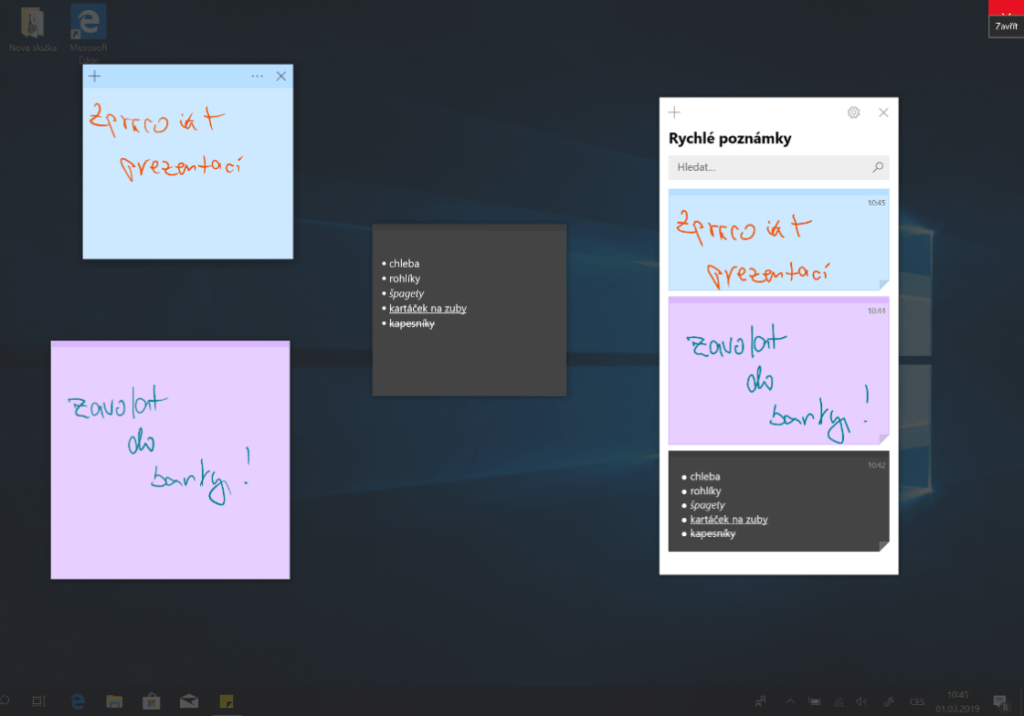1024x716 pixels.
Task: Open Task View on the taskbar
Action: [x=39, y=701]
